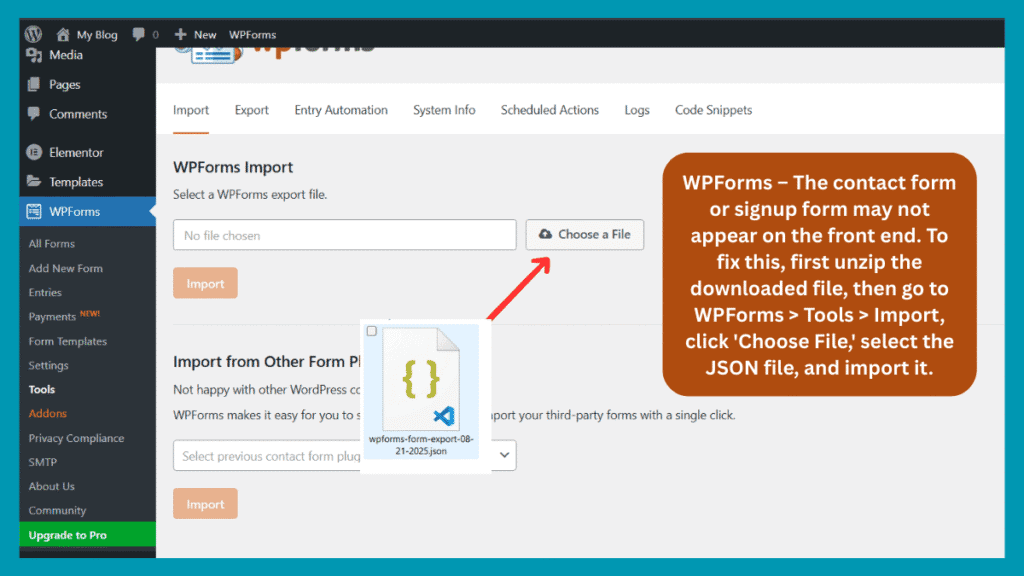Open About Us submenu item
1024x576 pixels.
52,487
